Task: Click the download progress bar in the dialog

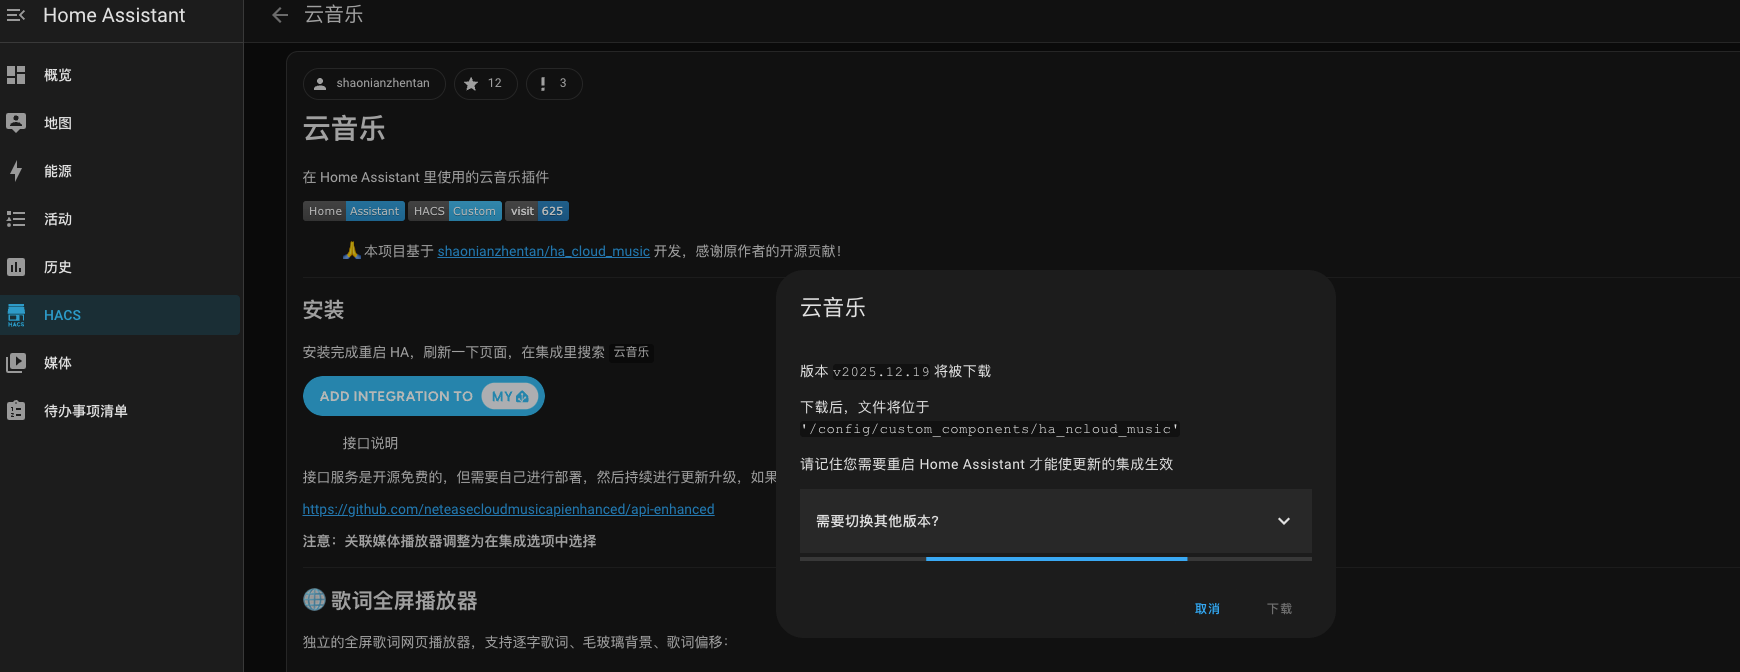Action: [x=1056, y=559]
